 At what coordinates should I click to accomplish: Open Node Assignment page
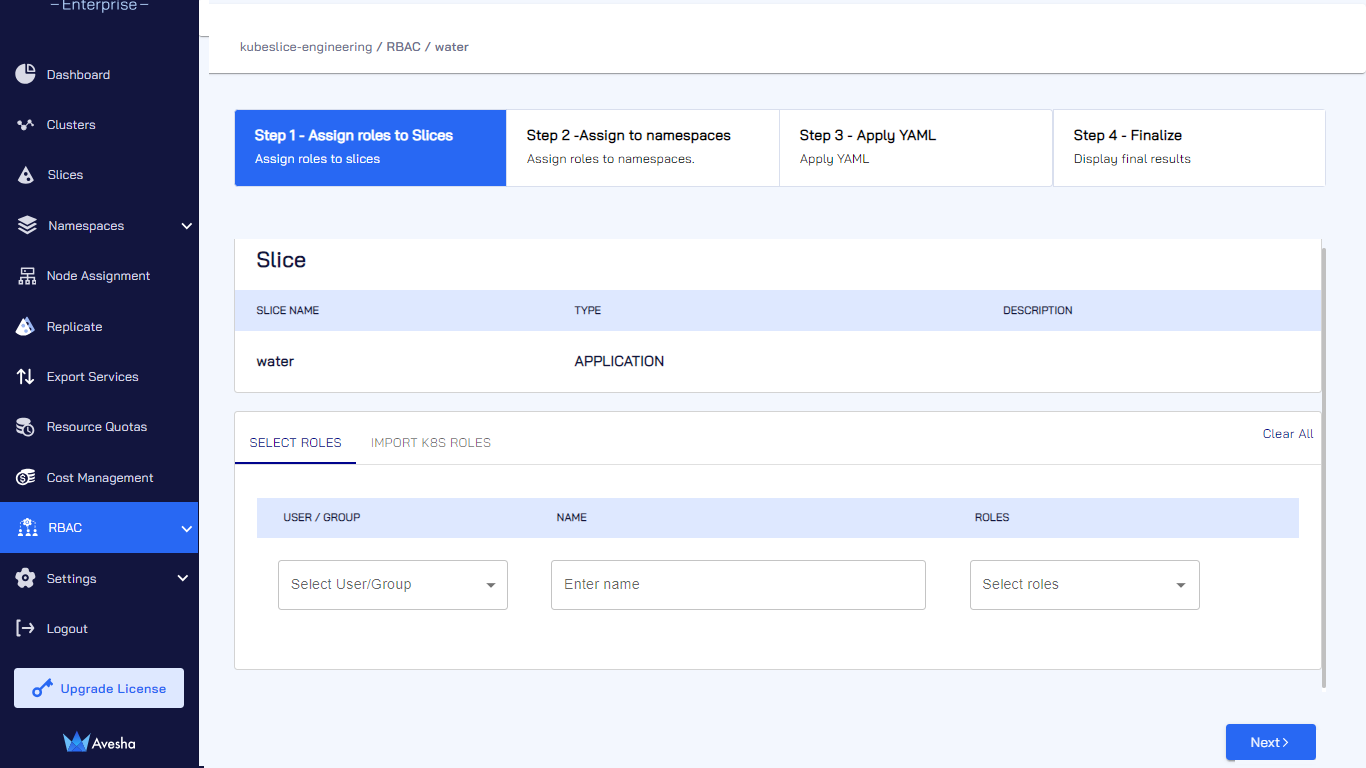(99, 276)
